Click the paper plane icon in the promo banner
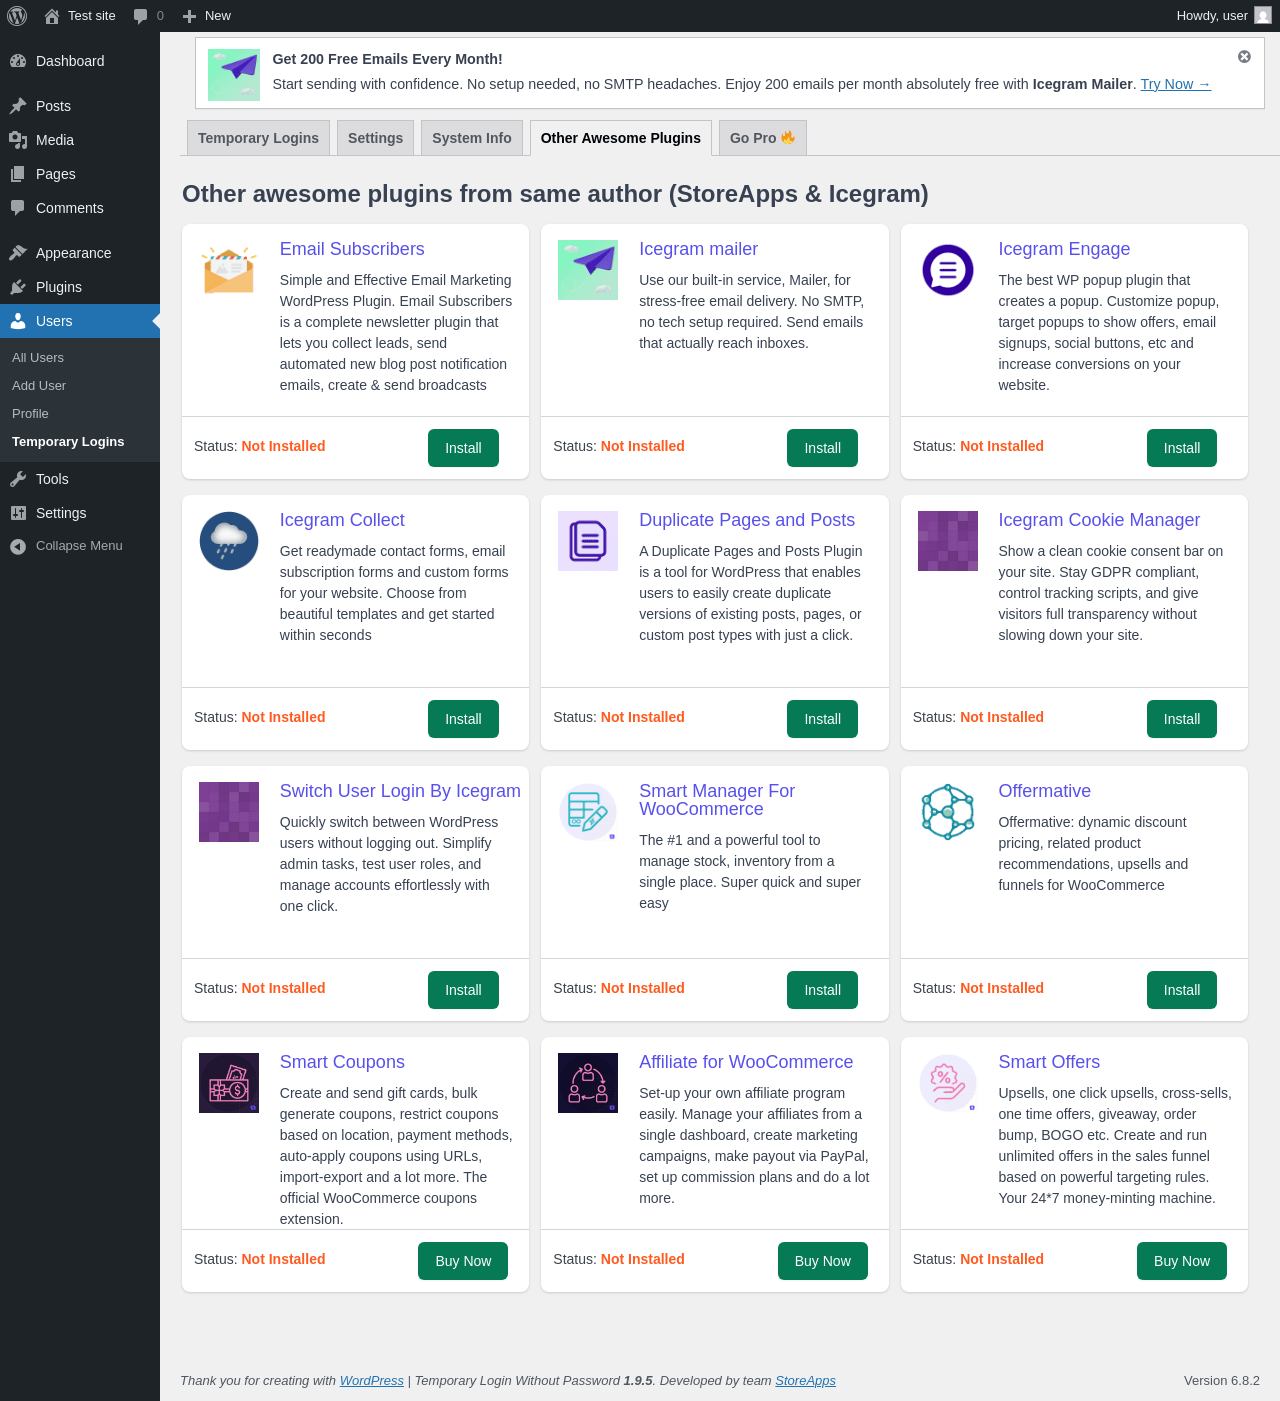Viewport: 1280px width, 1401px height. click(x=234, y=74)
